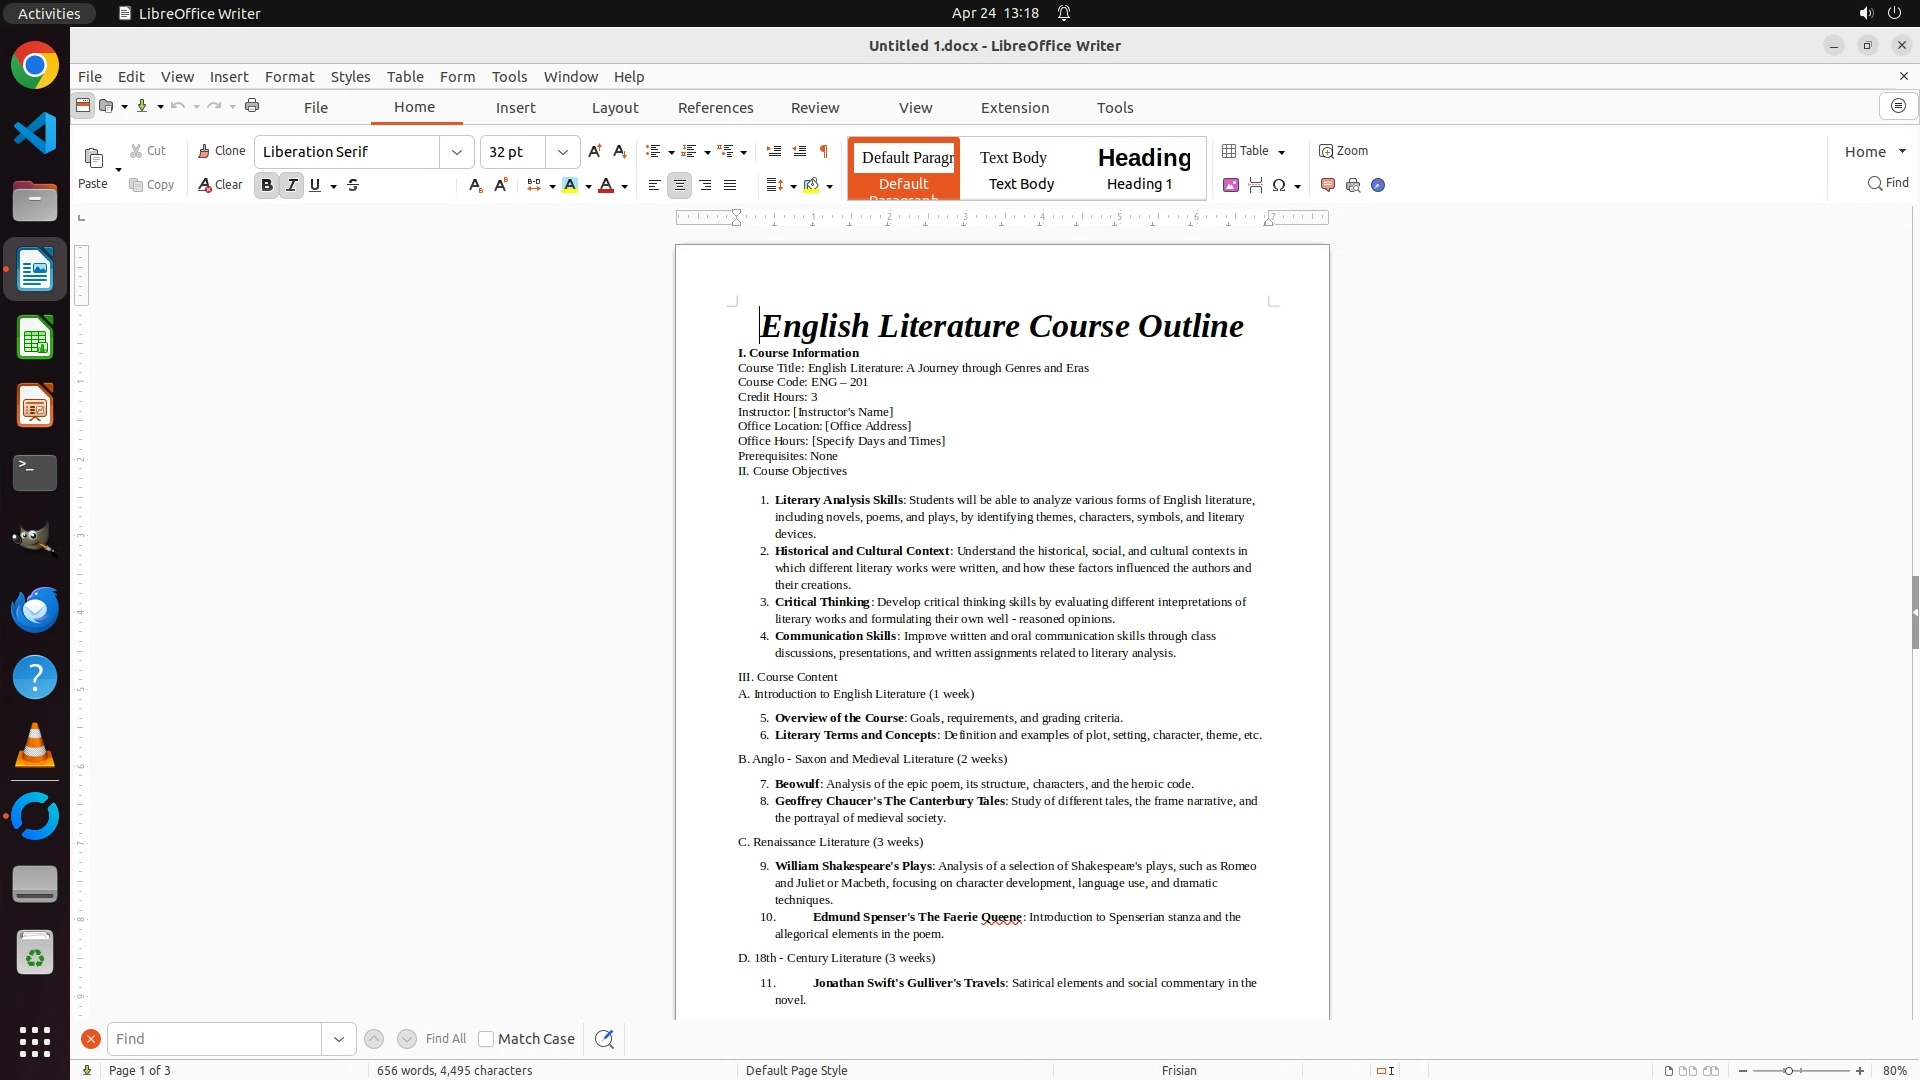Justify paragraph alignment icon
The height and width of the screenshot is (1080, 1920).
click(730, 185)
